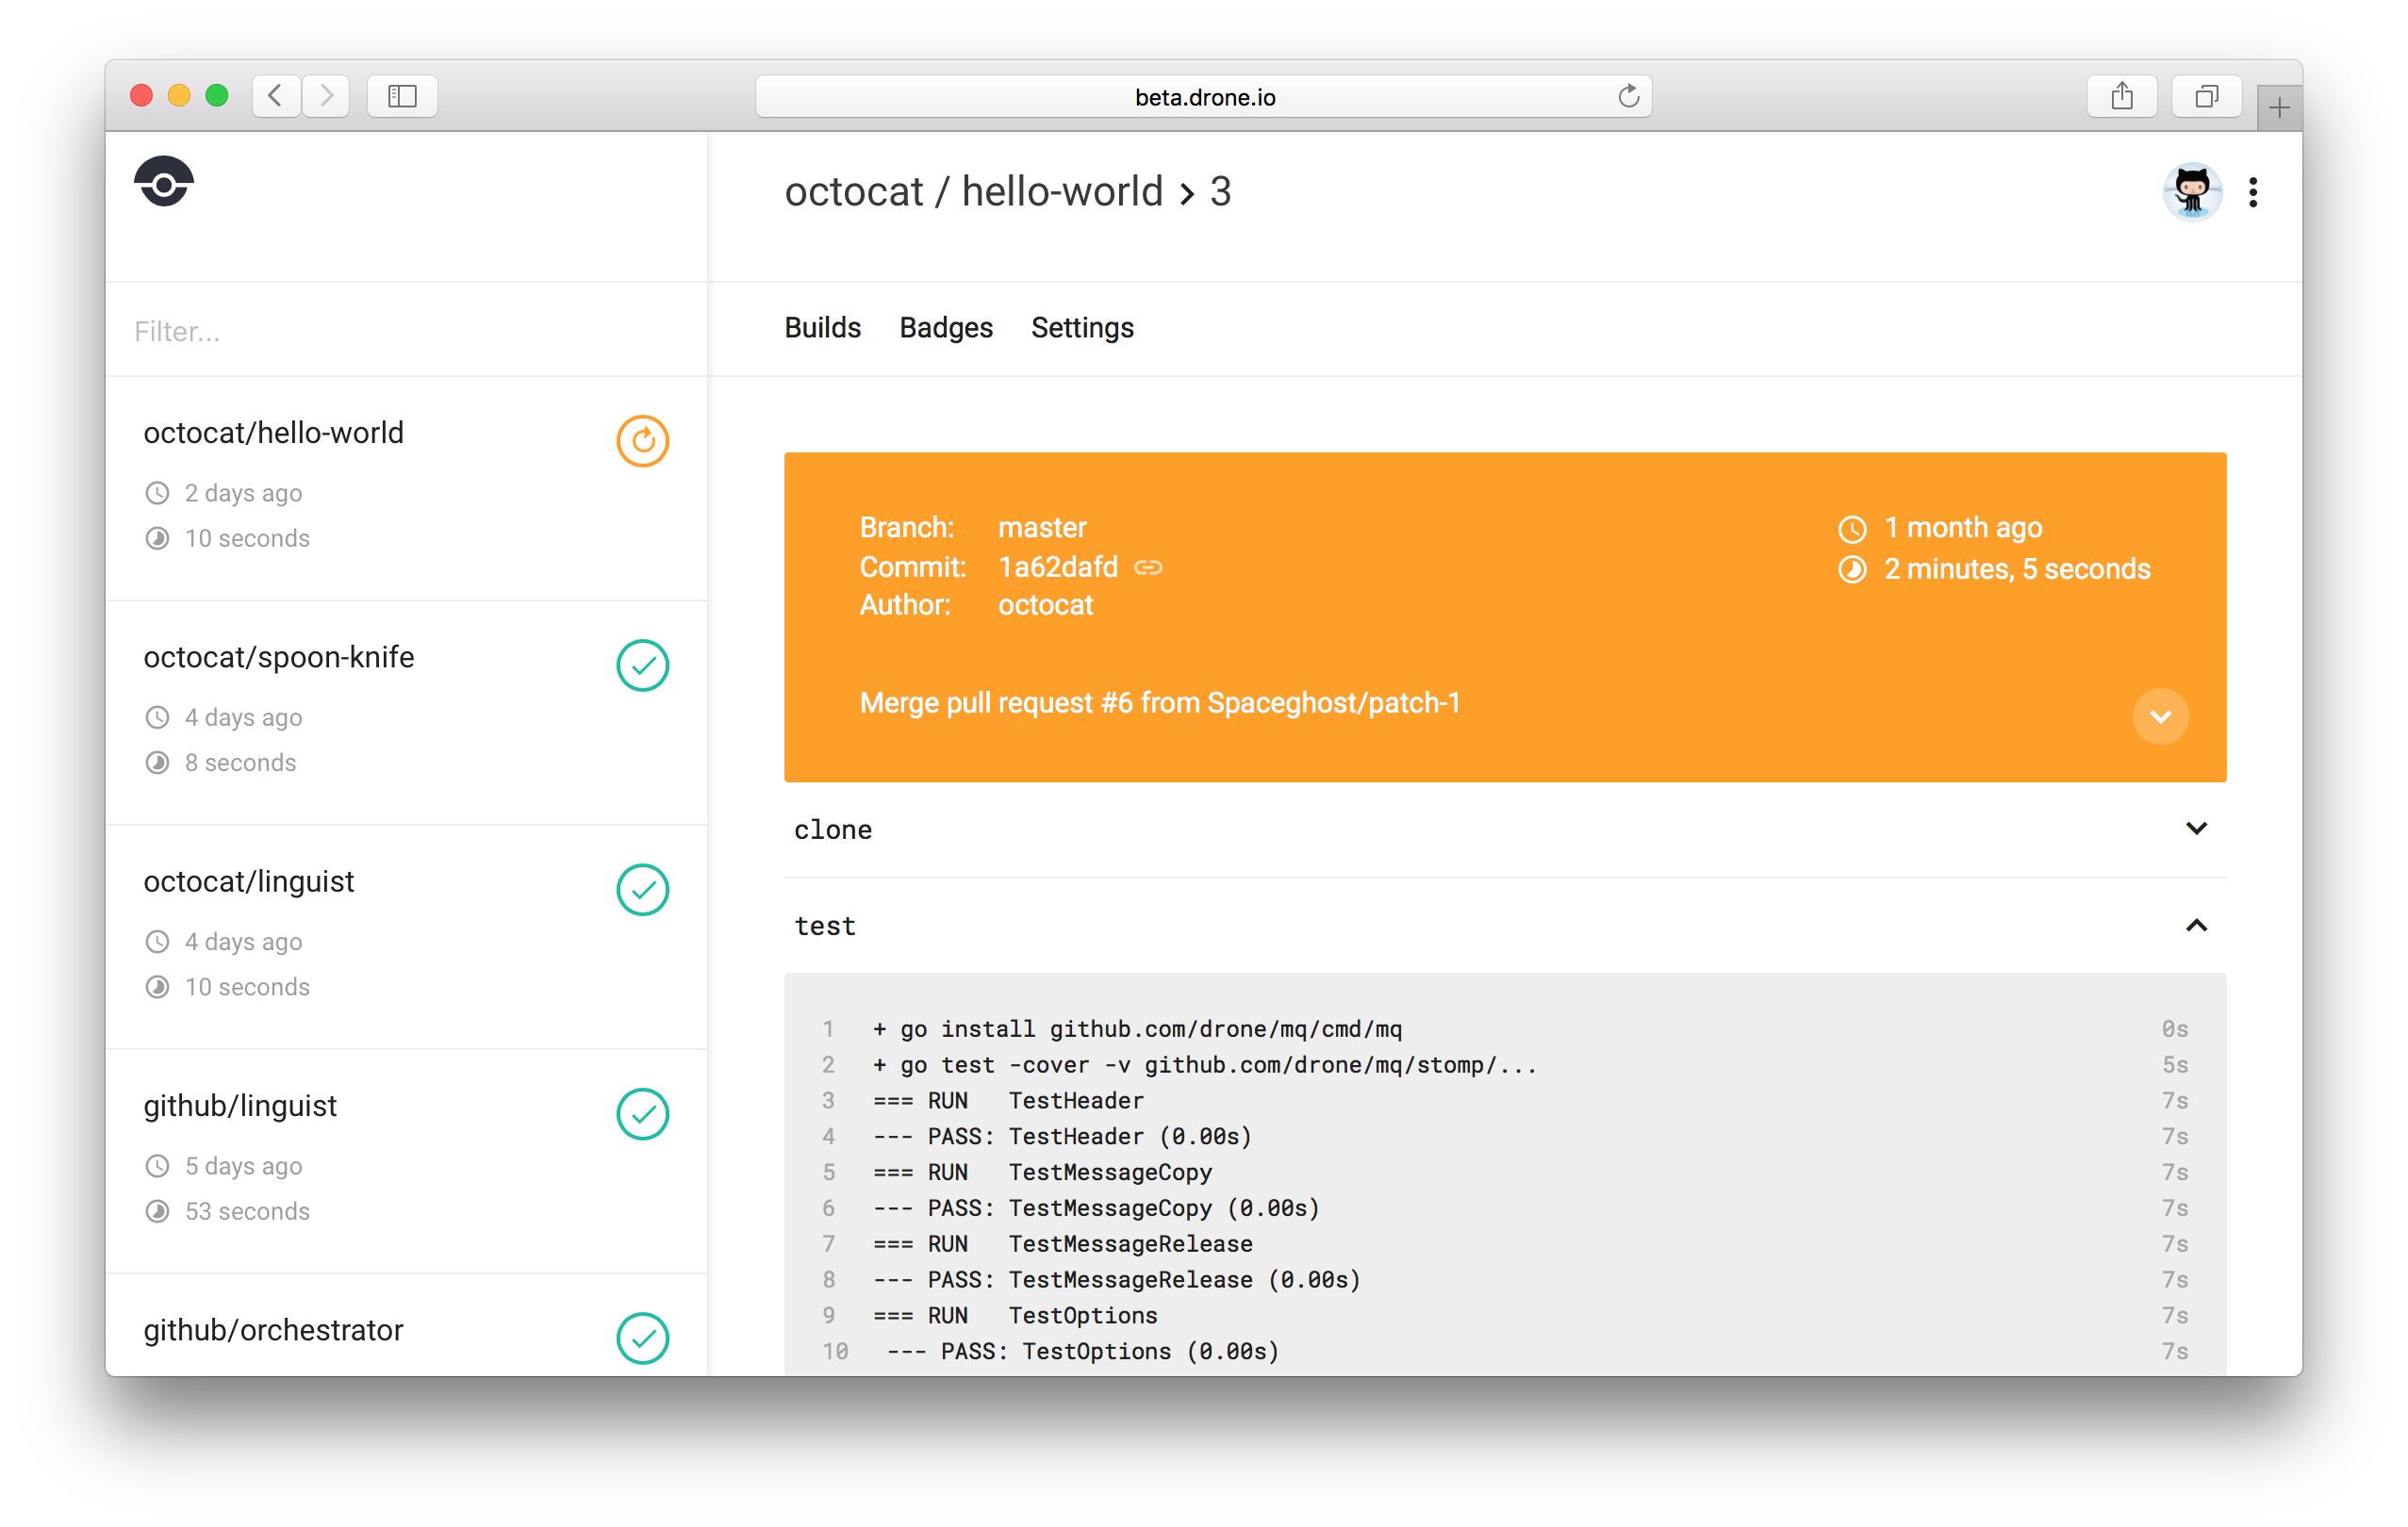The image size is (2408, 1527).
Task: Go to the Builds tab
Action: tap(822, 328)
